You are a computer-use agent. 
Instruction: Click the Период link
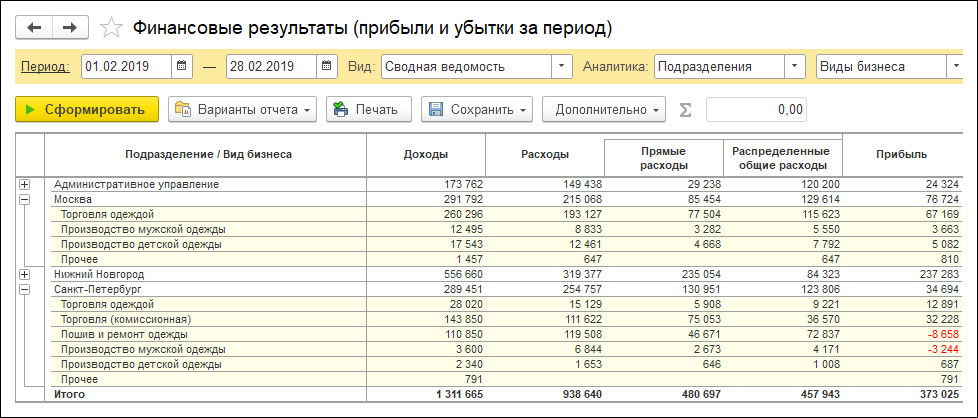[46, 67]
